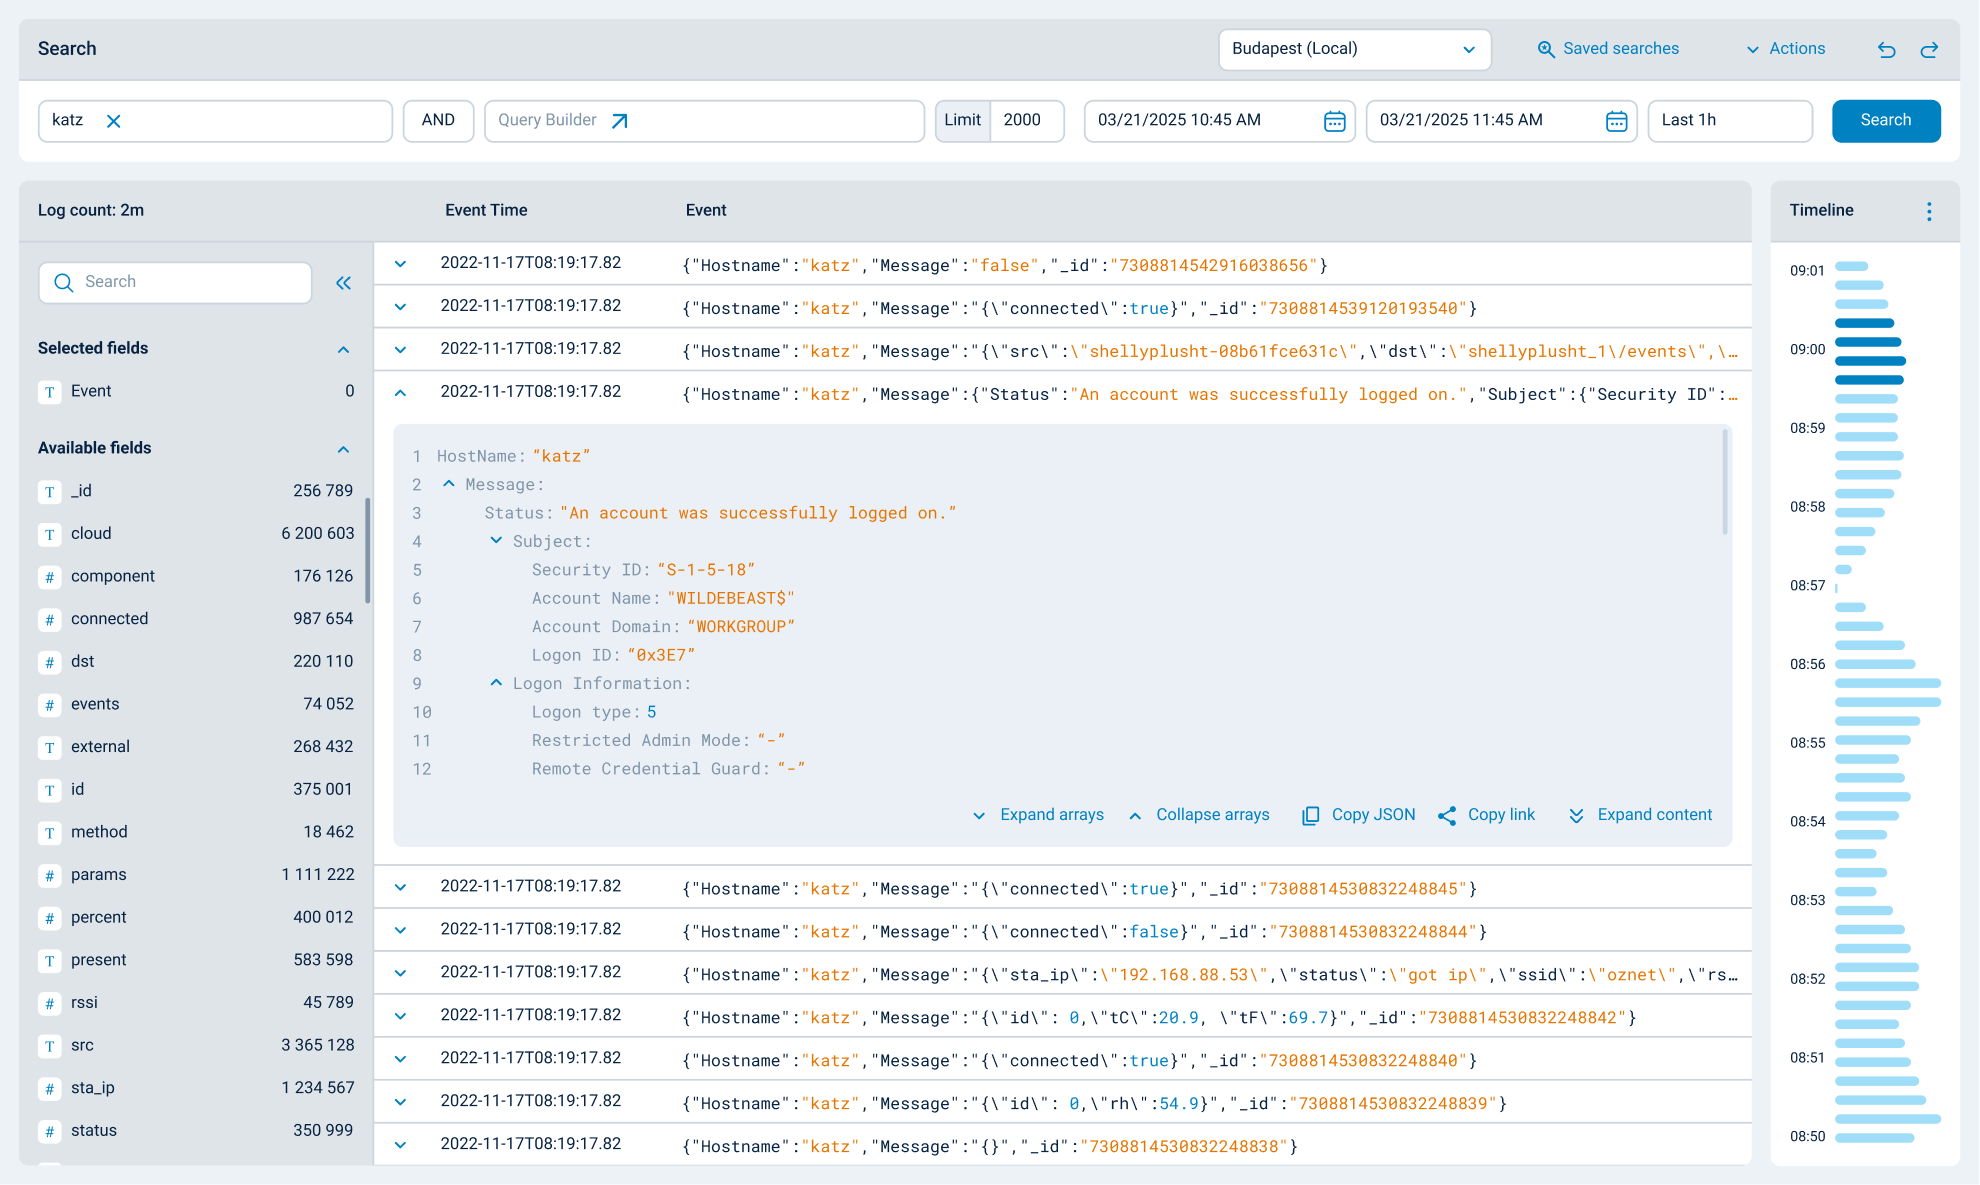Click the external field type icon
This screenshot has width=1980, height=1185.
(49, 747)
